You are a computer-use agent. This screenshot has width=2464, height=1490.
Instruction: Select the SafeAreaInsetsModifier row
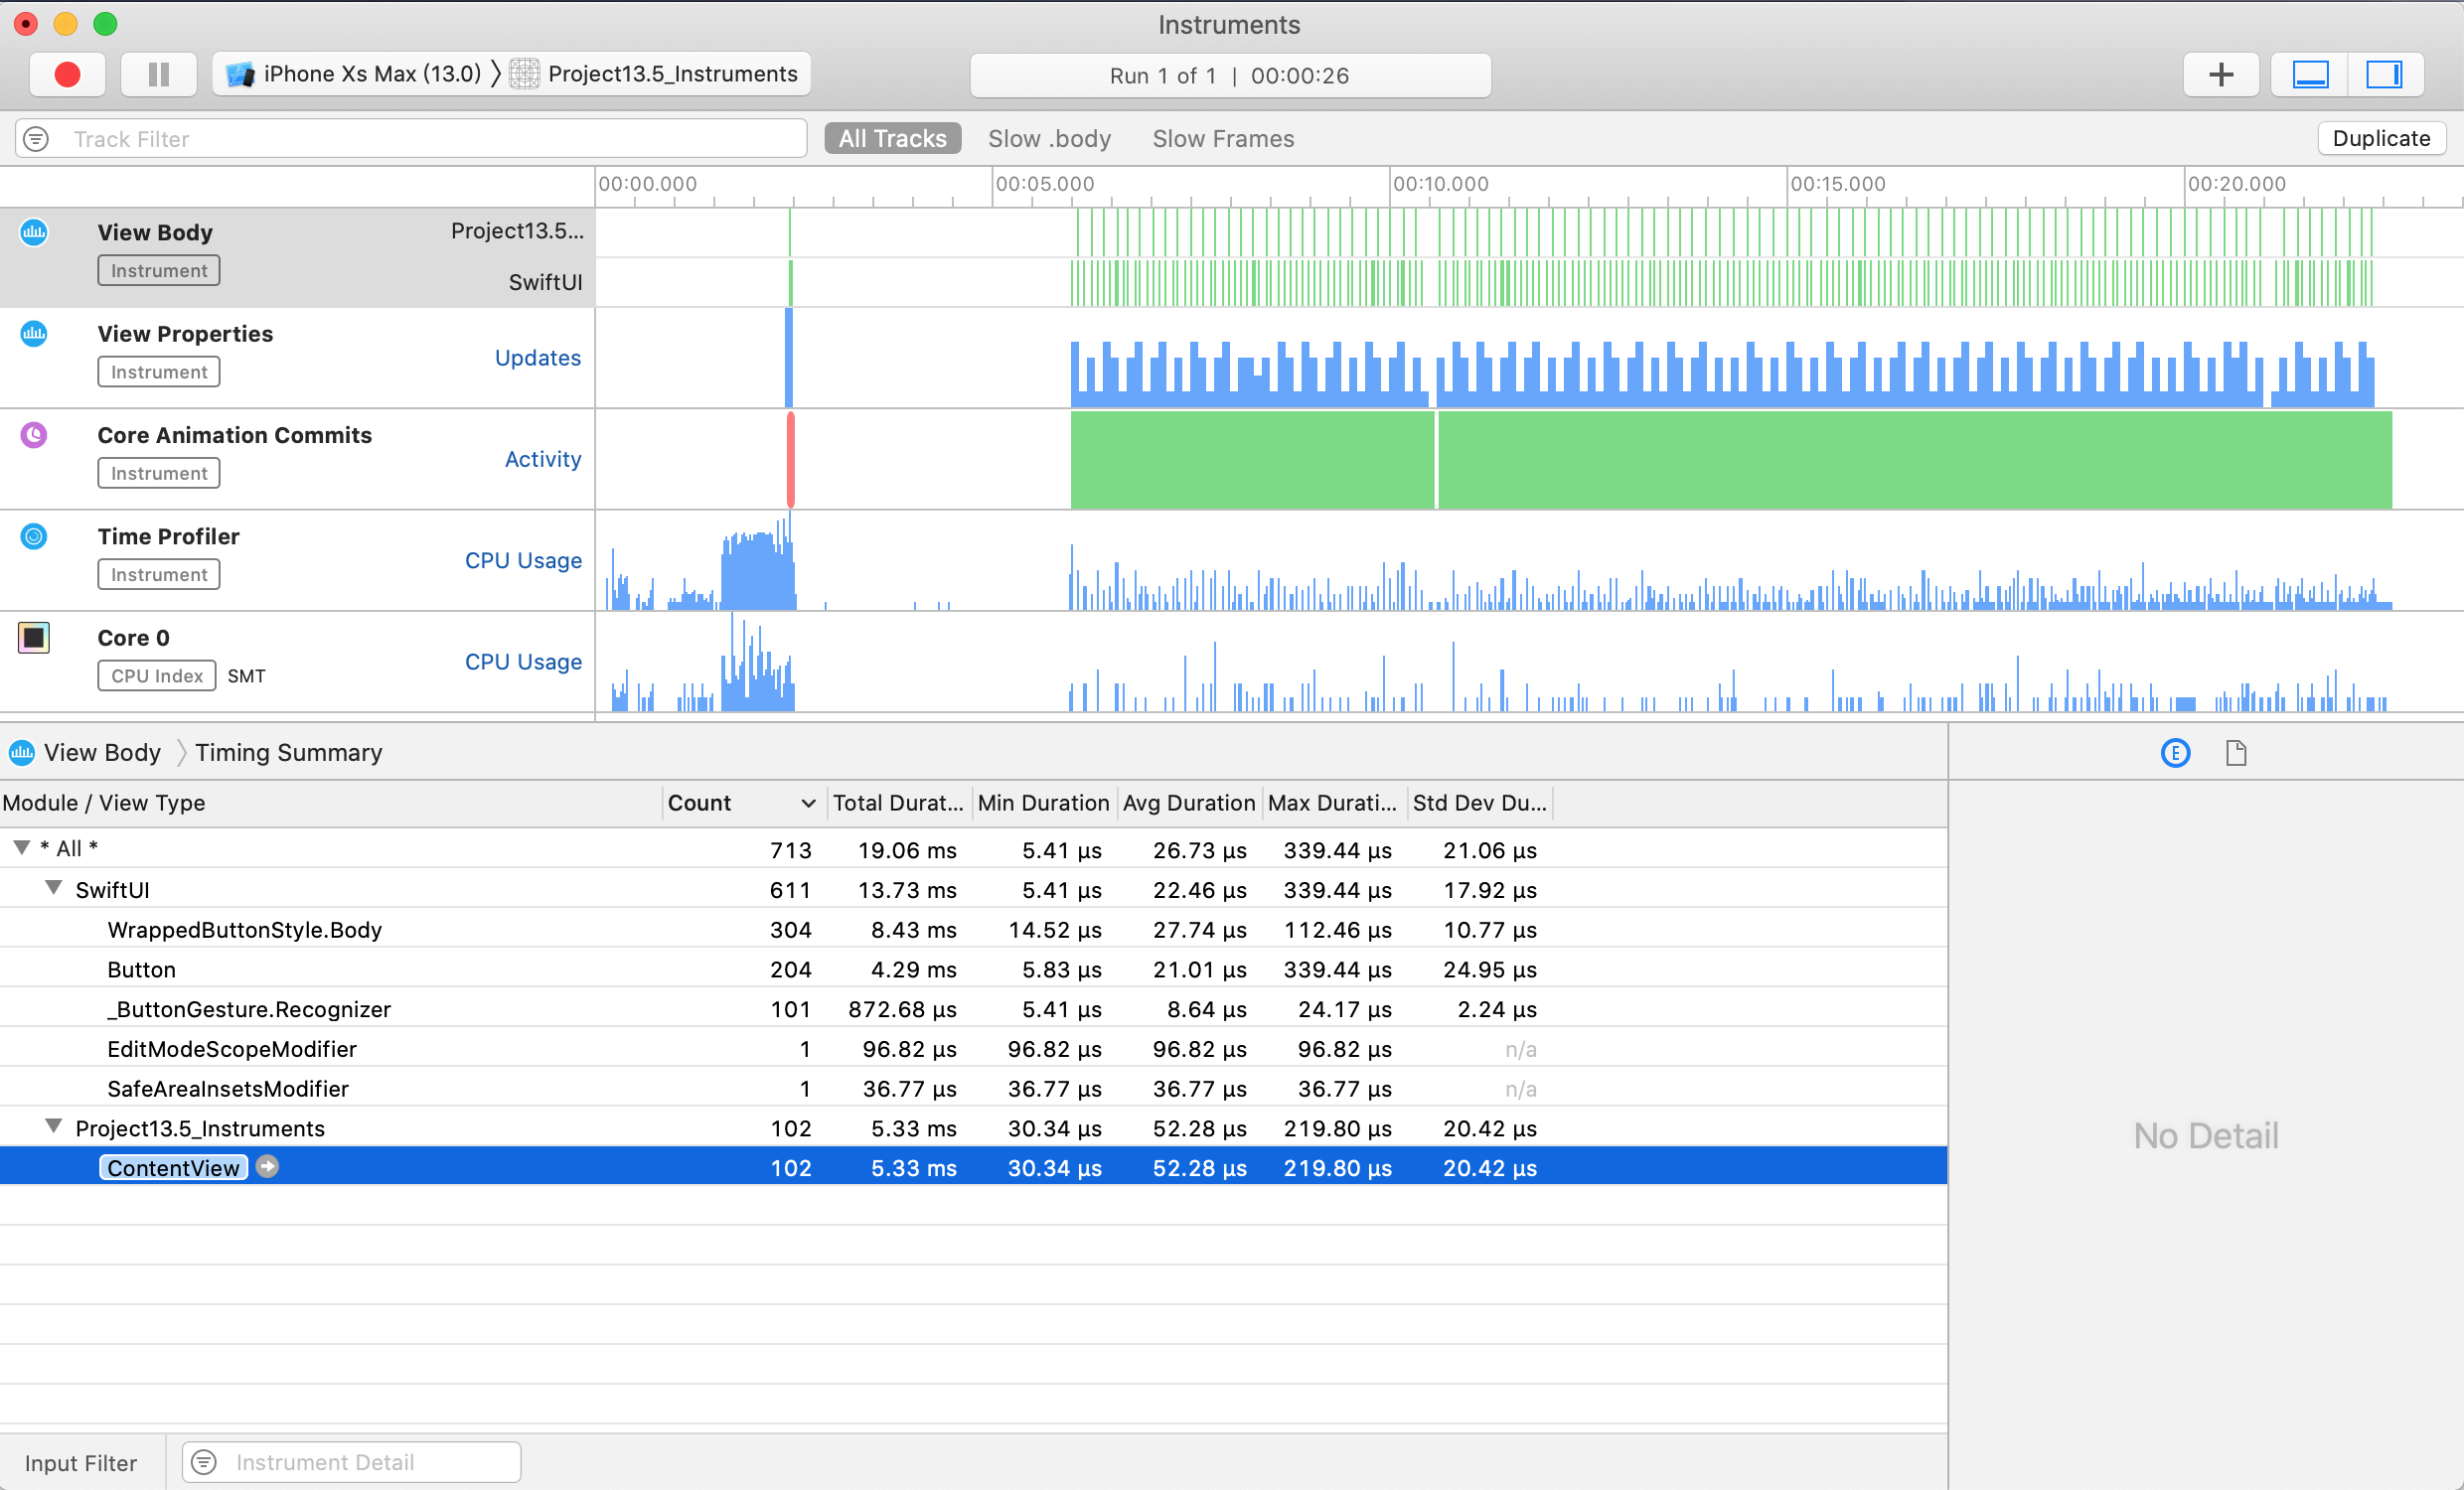(973, 1089)
